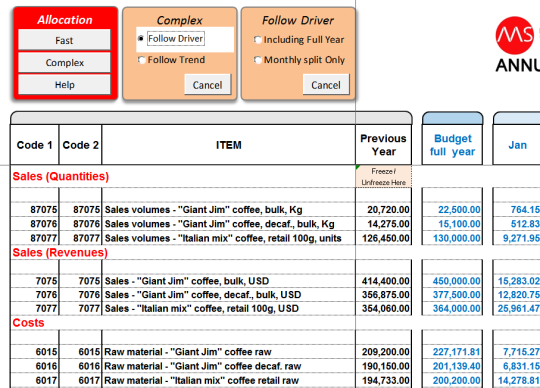Select the Follow Driver radio button
540x388 pixels.
coord(141,39)
